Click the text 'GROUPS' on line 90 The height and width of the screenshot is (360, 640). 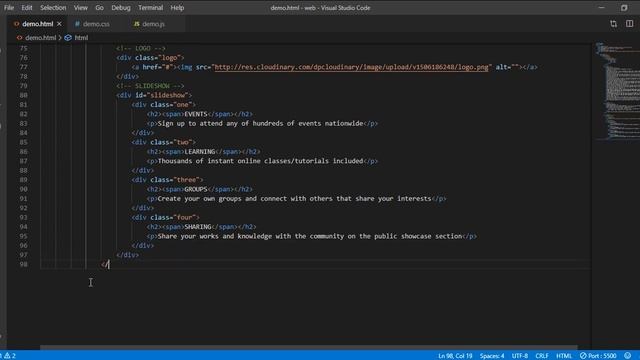pyautogui.click(x=196, y=189)
